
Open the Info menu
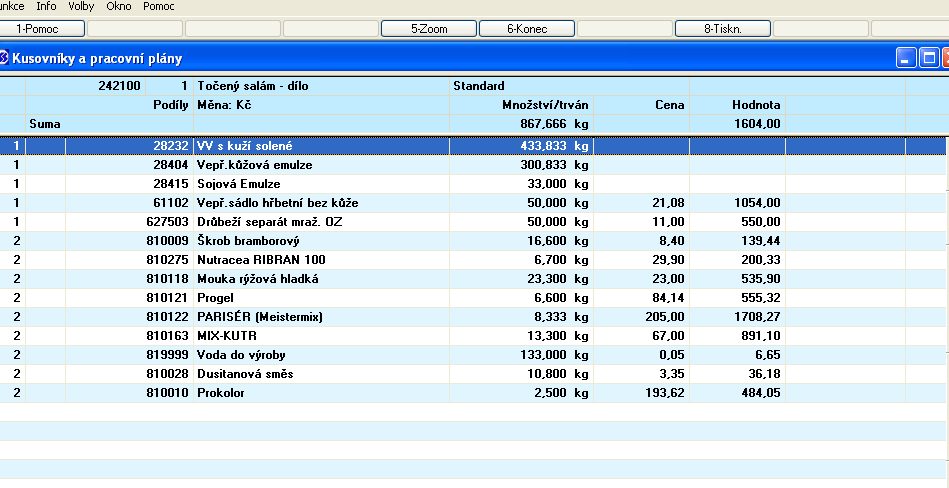coord(46,6)
